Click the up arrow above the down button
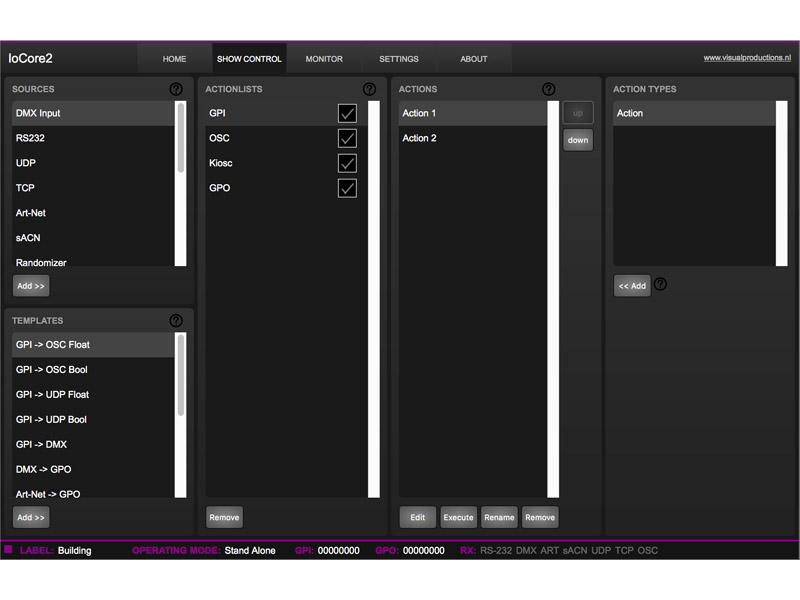 (577, 112)
